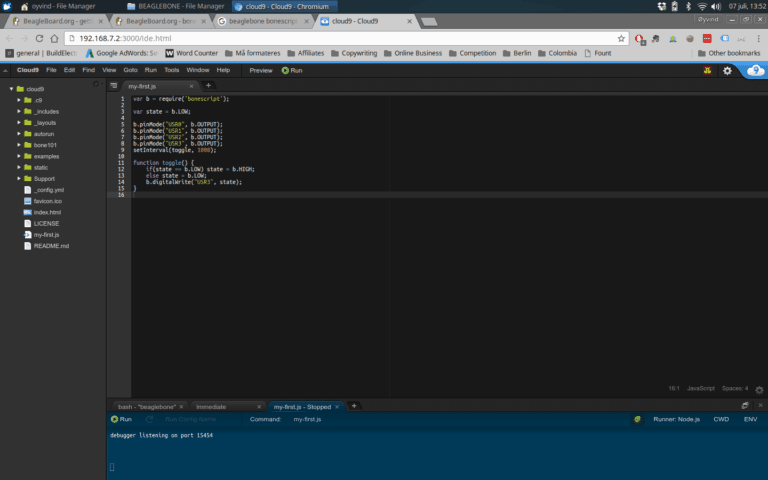Click the green Run button in the menu bar

point(292,70)
